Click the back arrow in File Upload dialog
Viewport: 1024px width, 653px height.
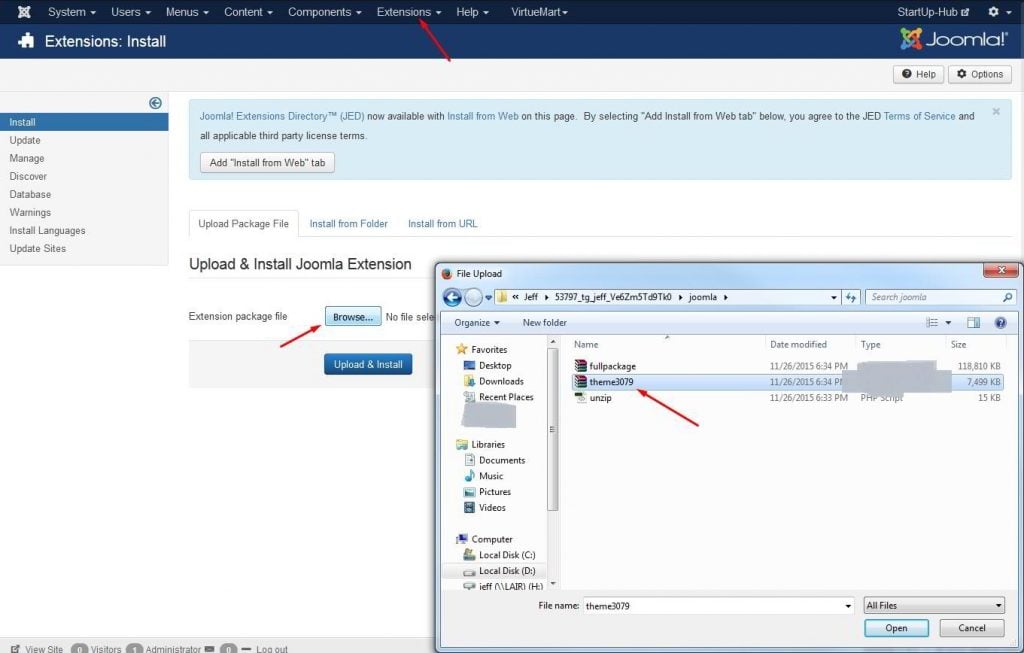coord(452,297)
